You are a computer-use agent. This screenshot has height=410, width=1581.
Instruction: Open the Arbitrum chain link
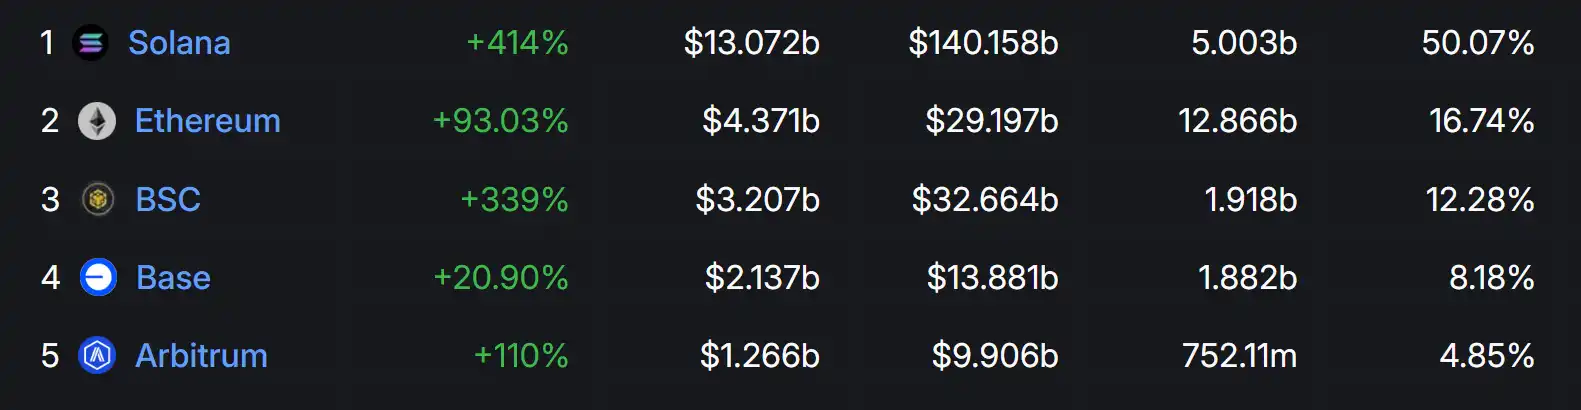[201, 355]
